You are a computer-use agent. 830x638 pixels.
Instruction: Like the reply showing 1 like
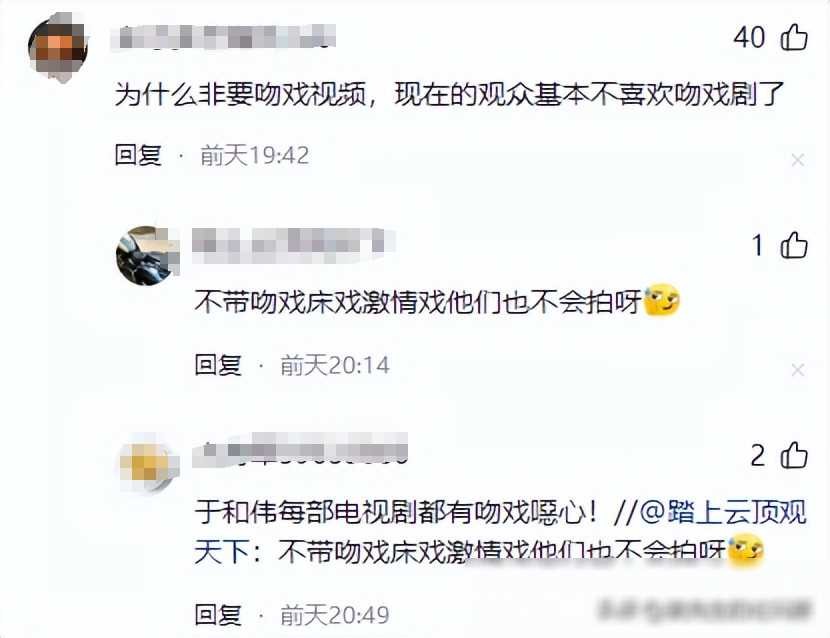[x=794, y=246]
